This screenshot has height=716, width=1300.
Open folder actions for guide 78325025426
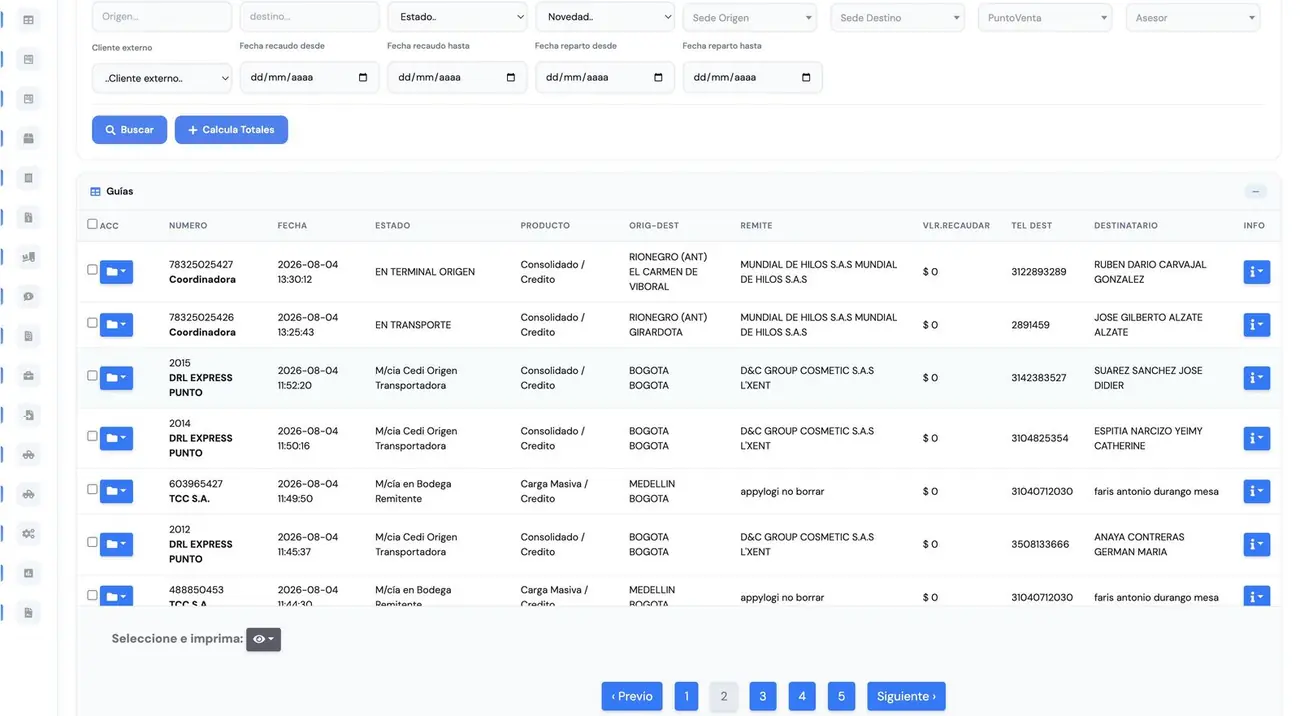tap(116, 324)
